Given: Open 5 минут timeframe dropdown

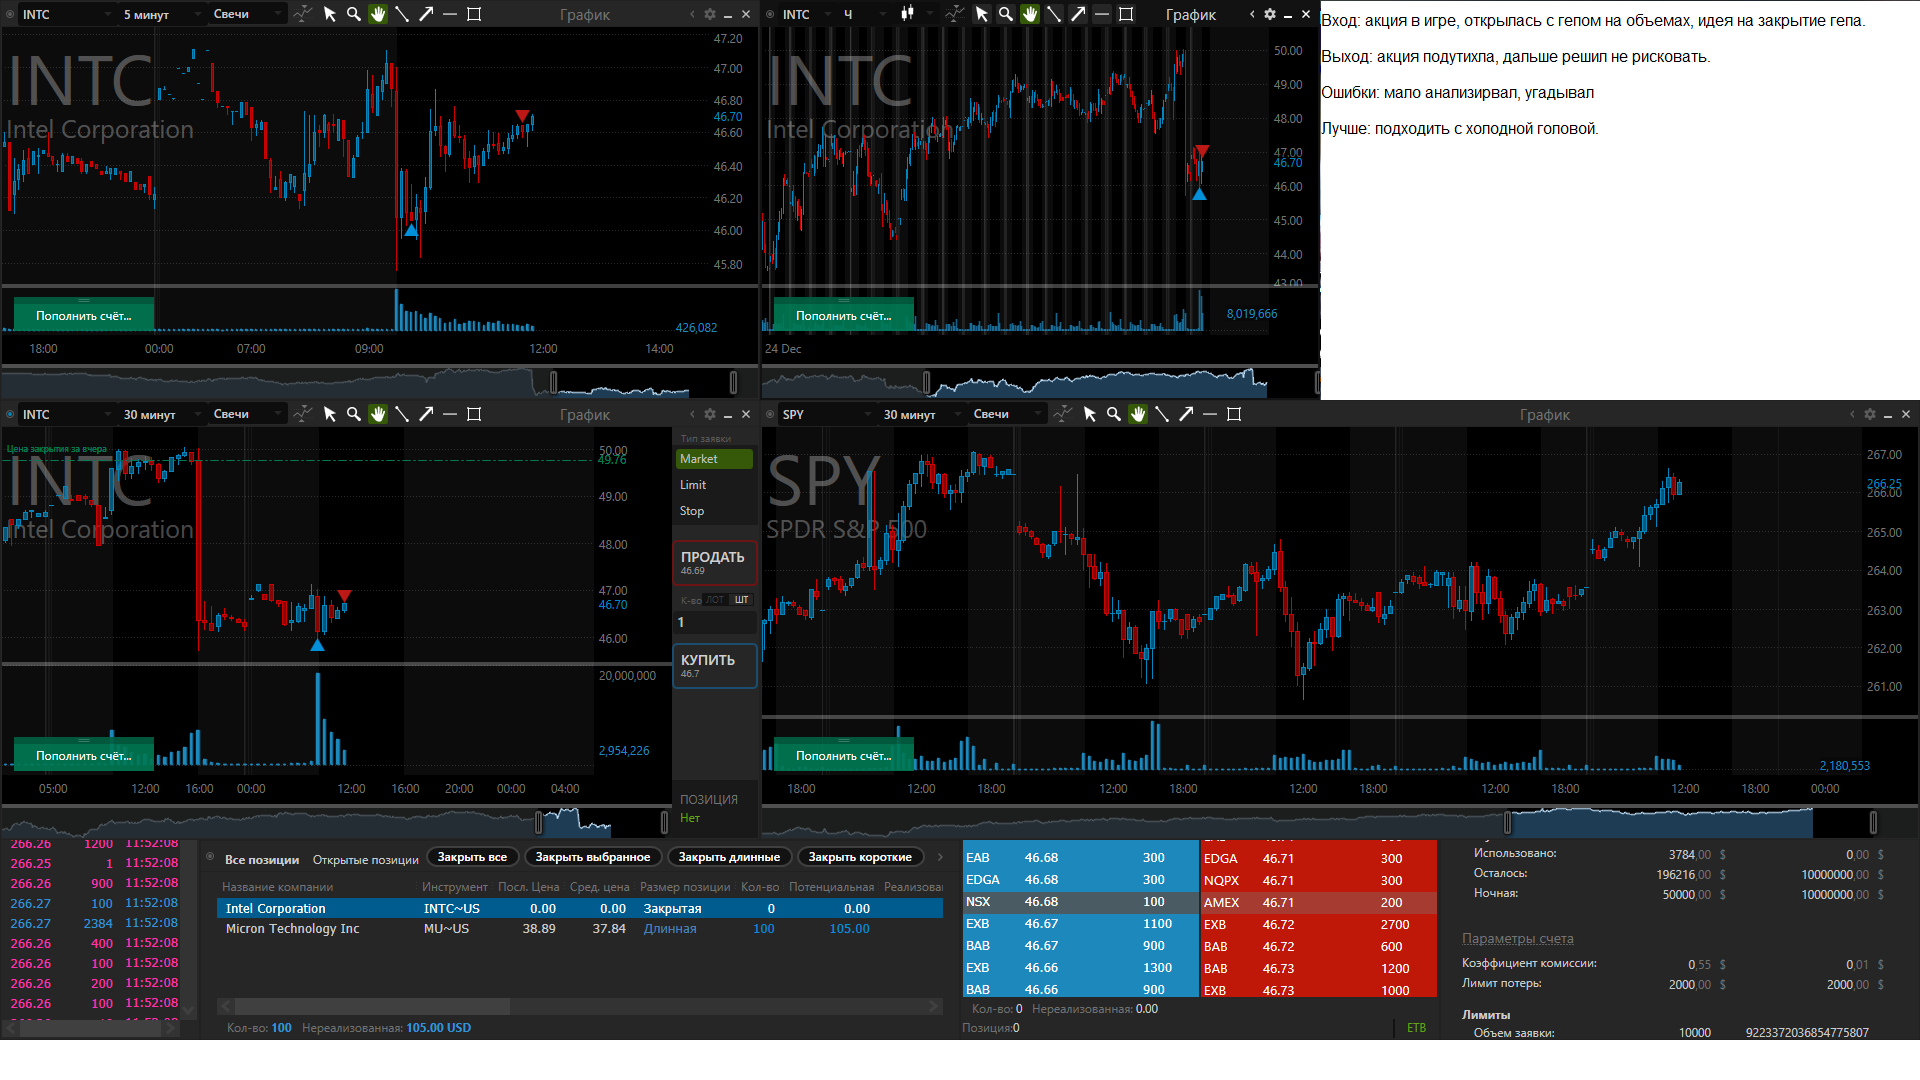Looking at the screenshot, I should click(x=160, y=14).
